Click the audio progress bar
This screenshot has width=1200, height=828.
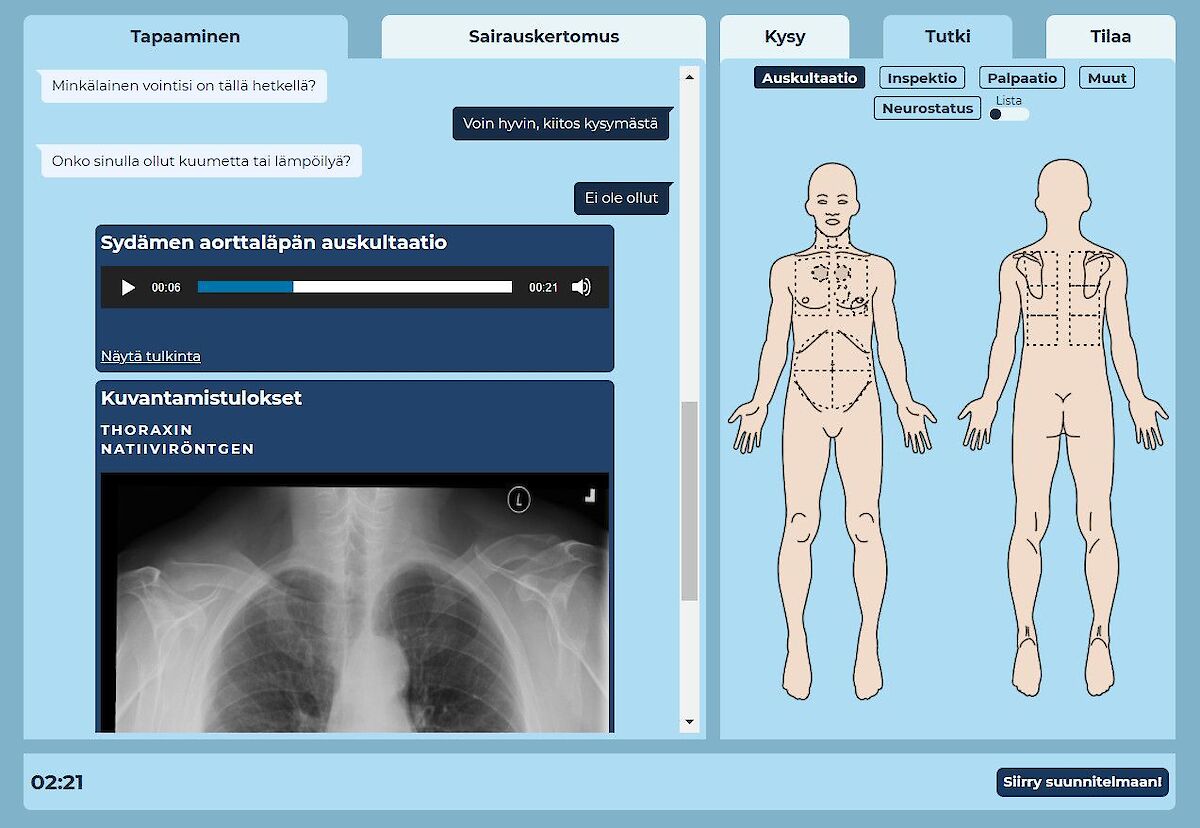click(x=355, y=287)
